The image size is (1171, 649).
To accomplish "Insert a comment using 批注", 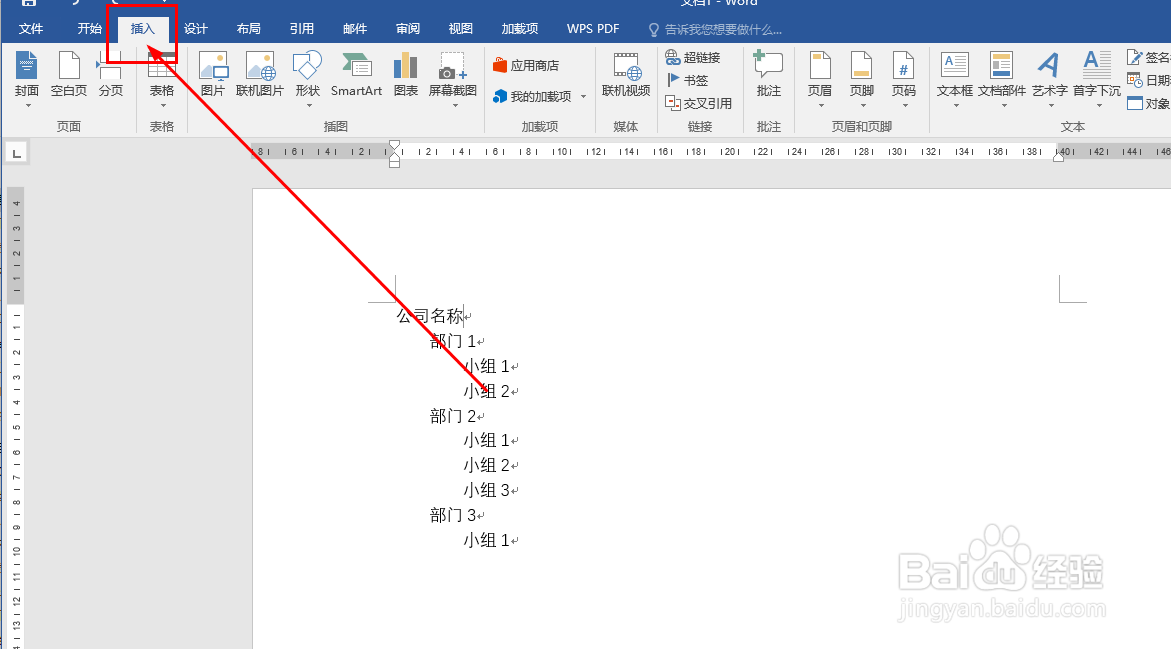I will tap(768, 78).
